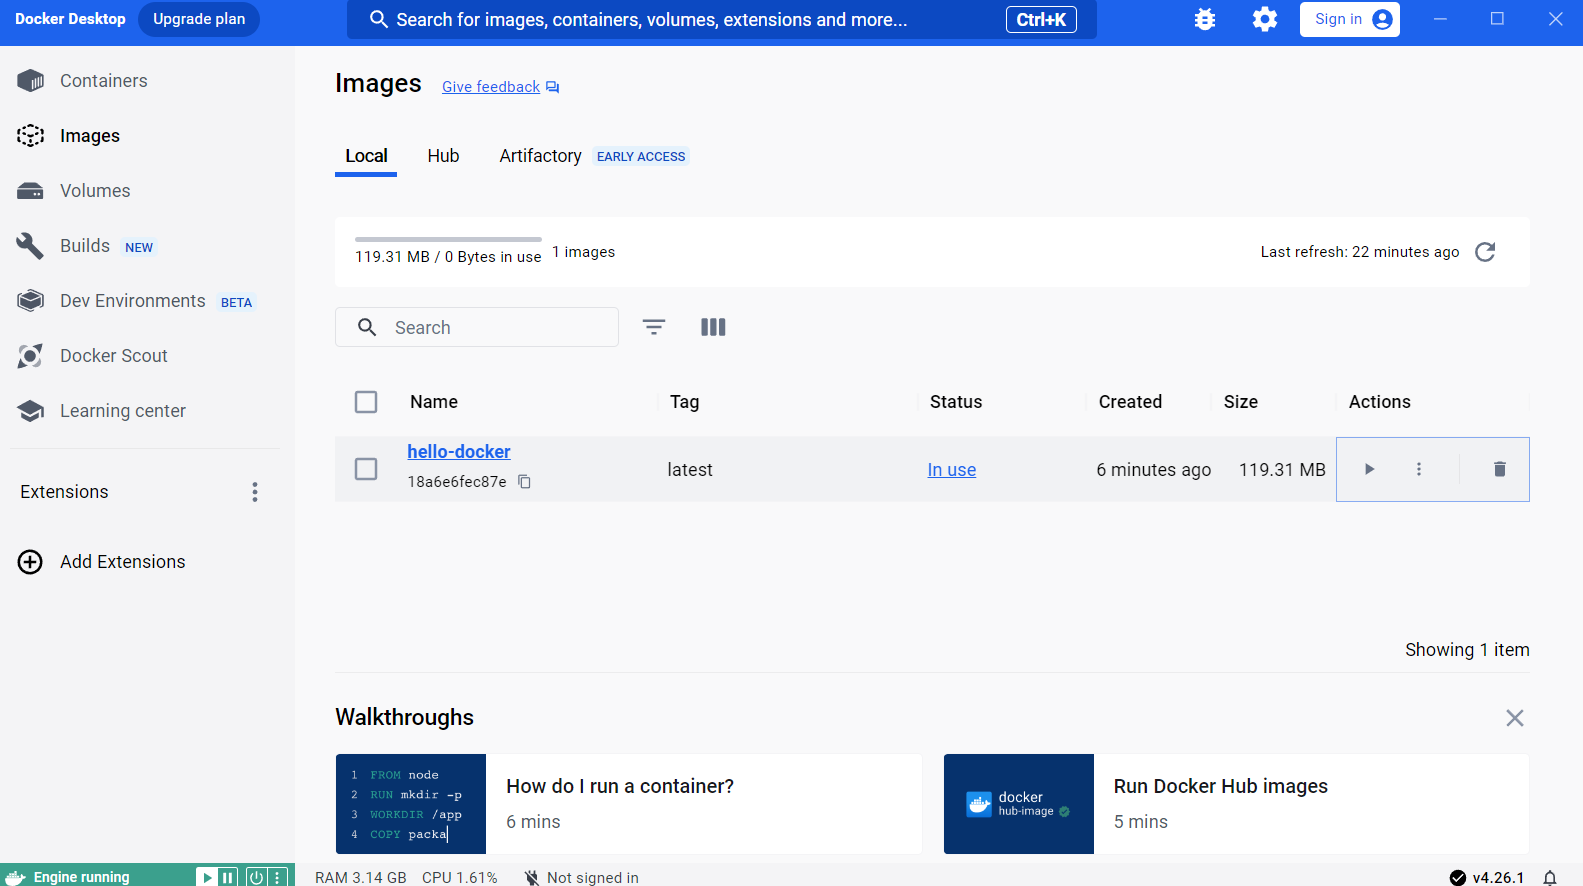Image resolution: width=1583 pixels, height=886 pixels.
Task: Click the '119.31 MB' size cell
Action: click(x=1282, y=470)
